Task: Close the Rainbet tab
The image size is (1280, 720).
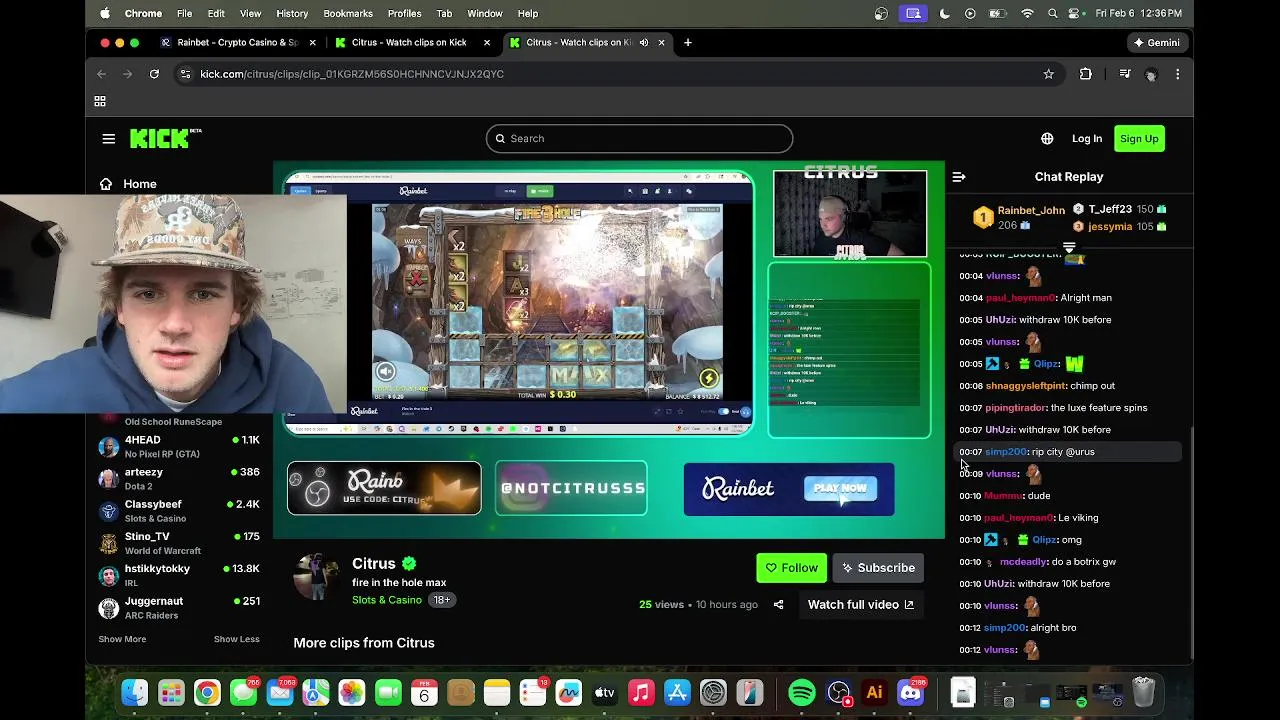Action: coord(313,43)
